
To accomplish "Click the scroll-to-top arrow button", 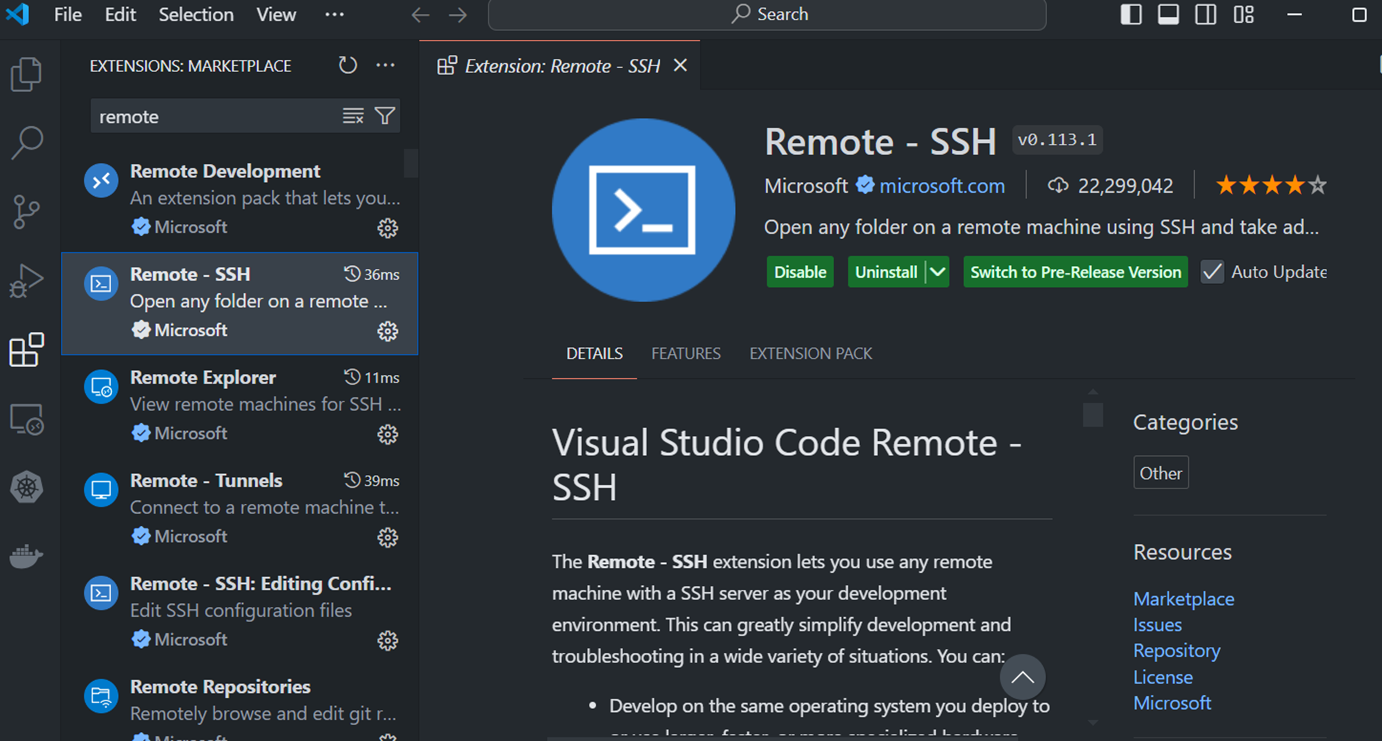I will pos(1022,677).
